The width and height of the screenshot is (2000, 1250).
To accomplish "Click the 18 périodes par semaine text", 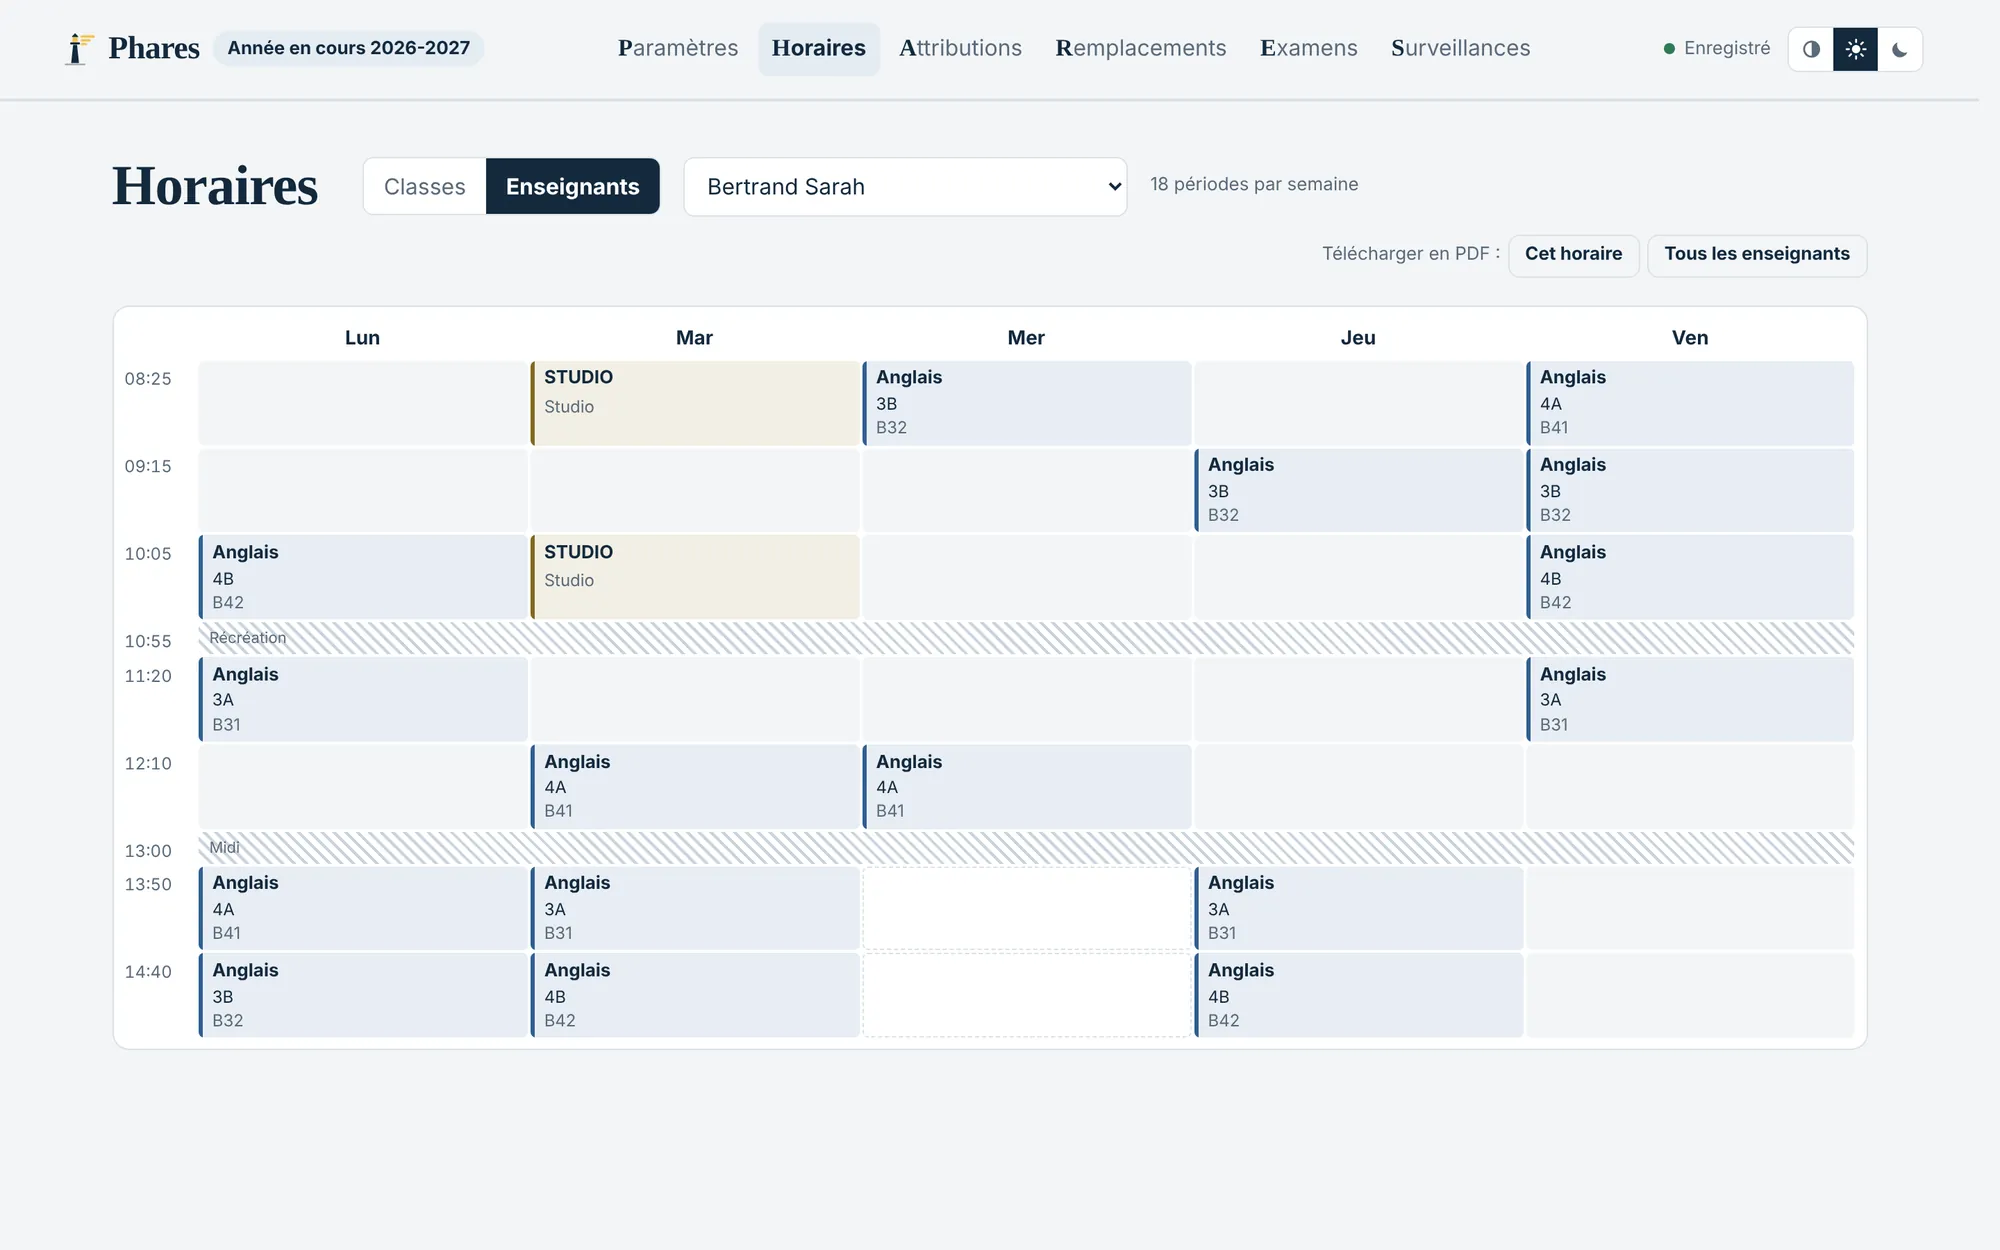I will [x=1254, y=184].
